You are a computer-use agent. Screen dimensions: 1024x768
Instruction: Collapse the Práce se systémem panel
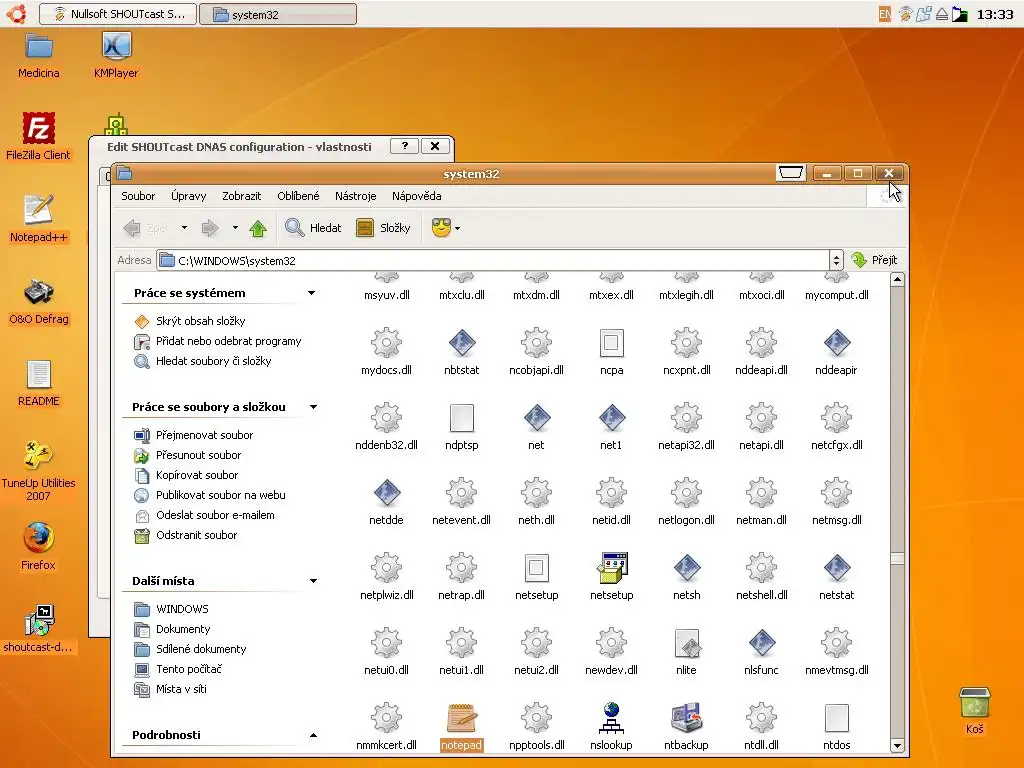pyautogui.click(x=312, y=293)
